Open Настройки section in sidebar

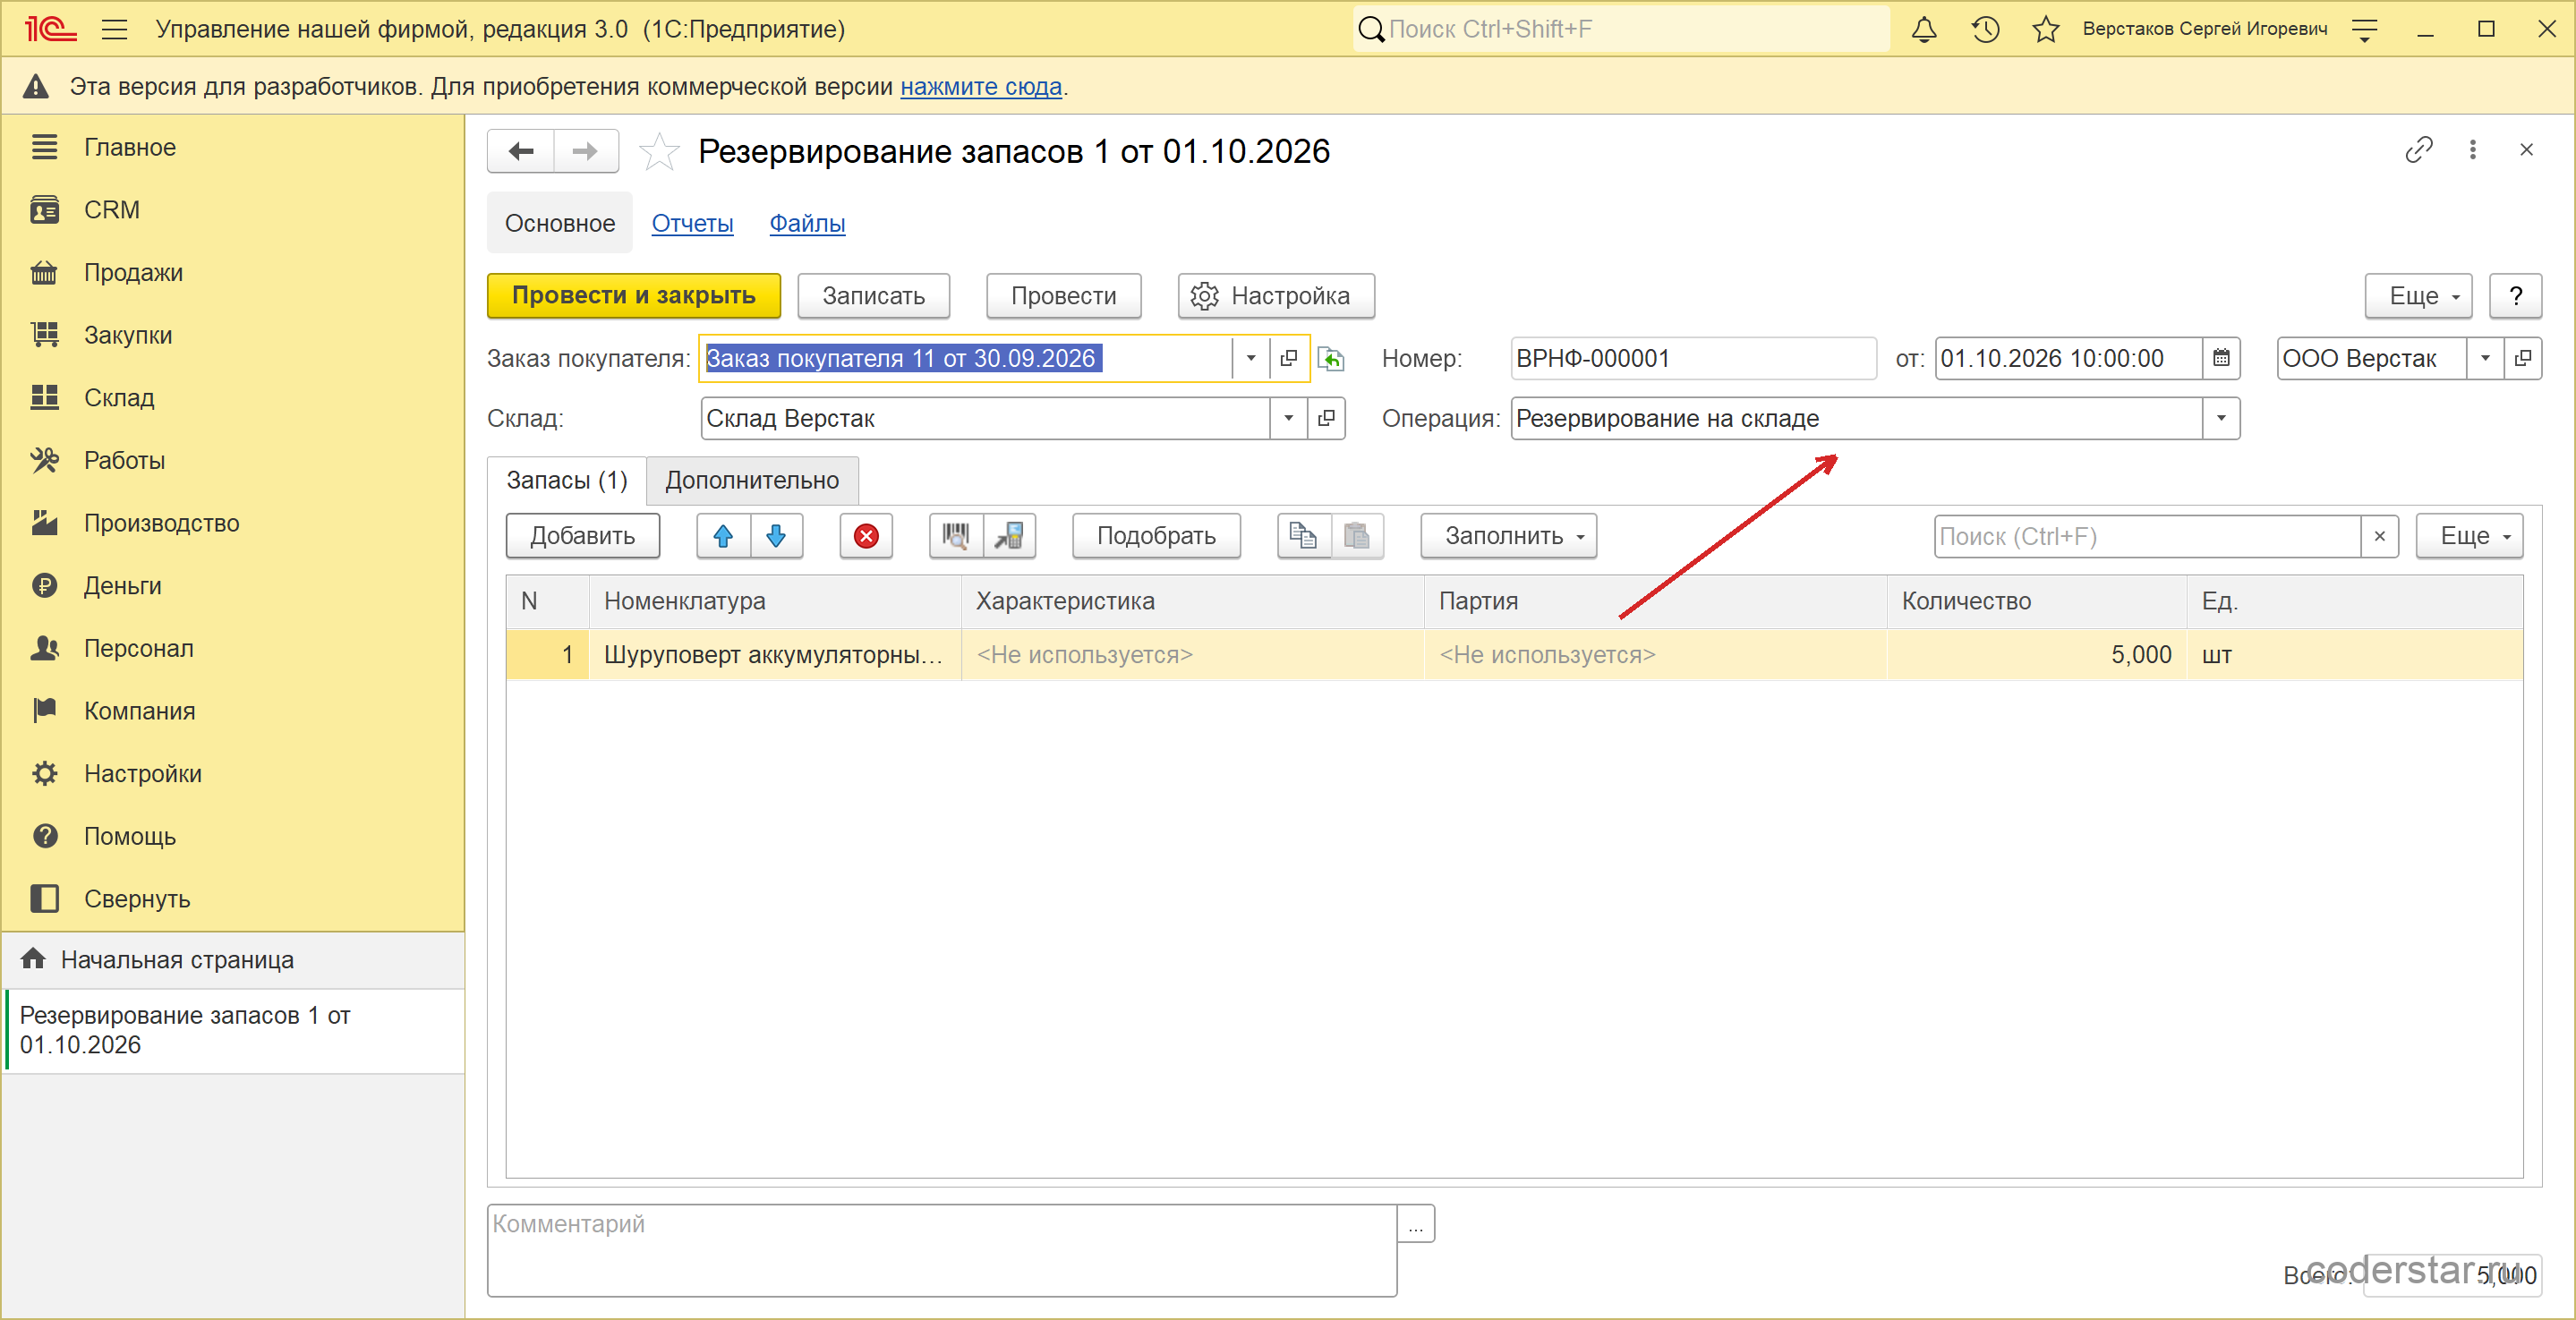click(142, 774)
